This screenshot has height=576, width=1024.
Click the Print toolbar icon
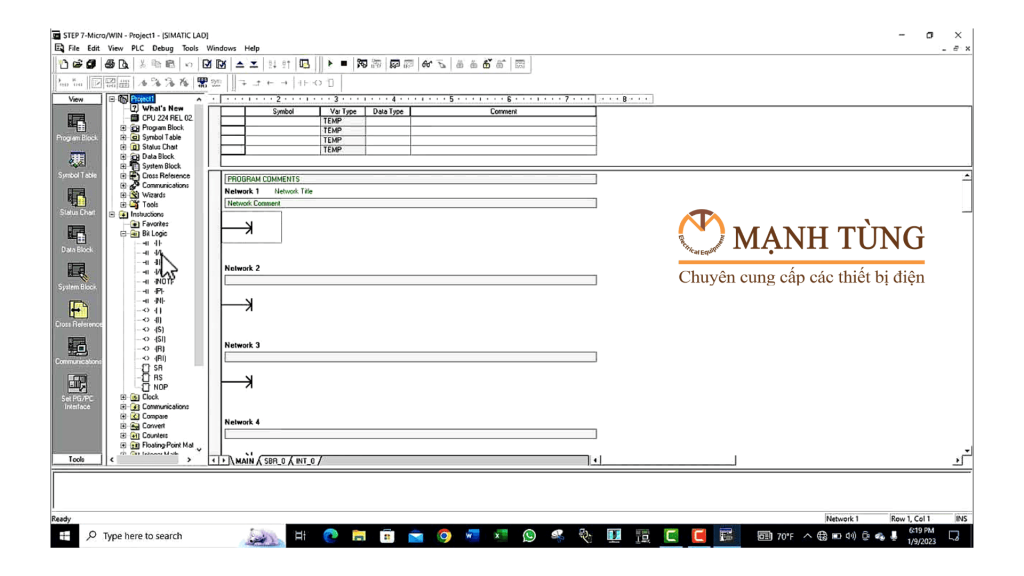(x=110, y=64)
